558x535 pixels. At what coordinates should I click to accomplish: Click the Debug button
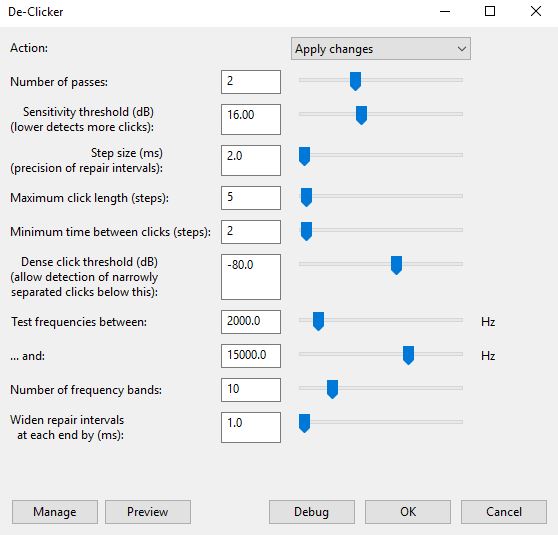312,512
